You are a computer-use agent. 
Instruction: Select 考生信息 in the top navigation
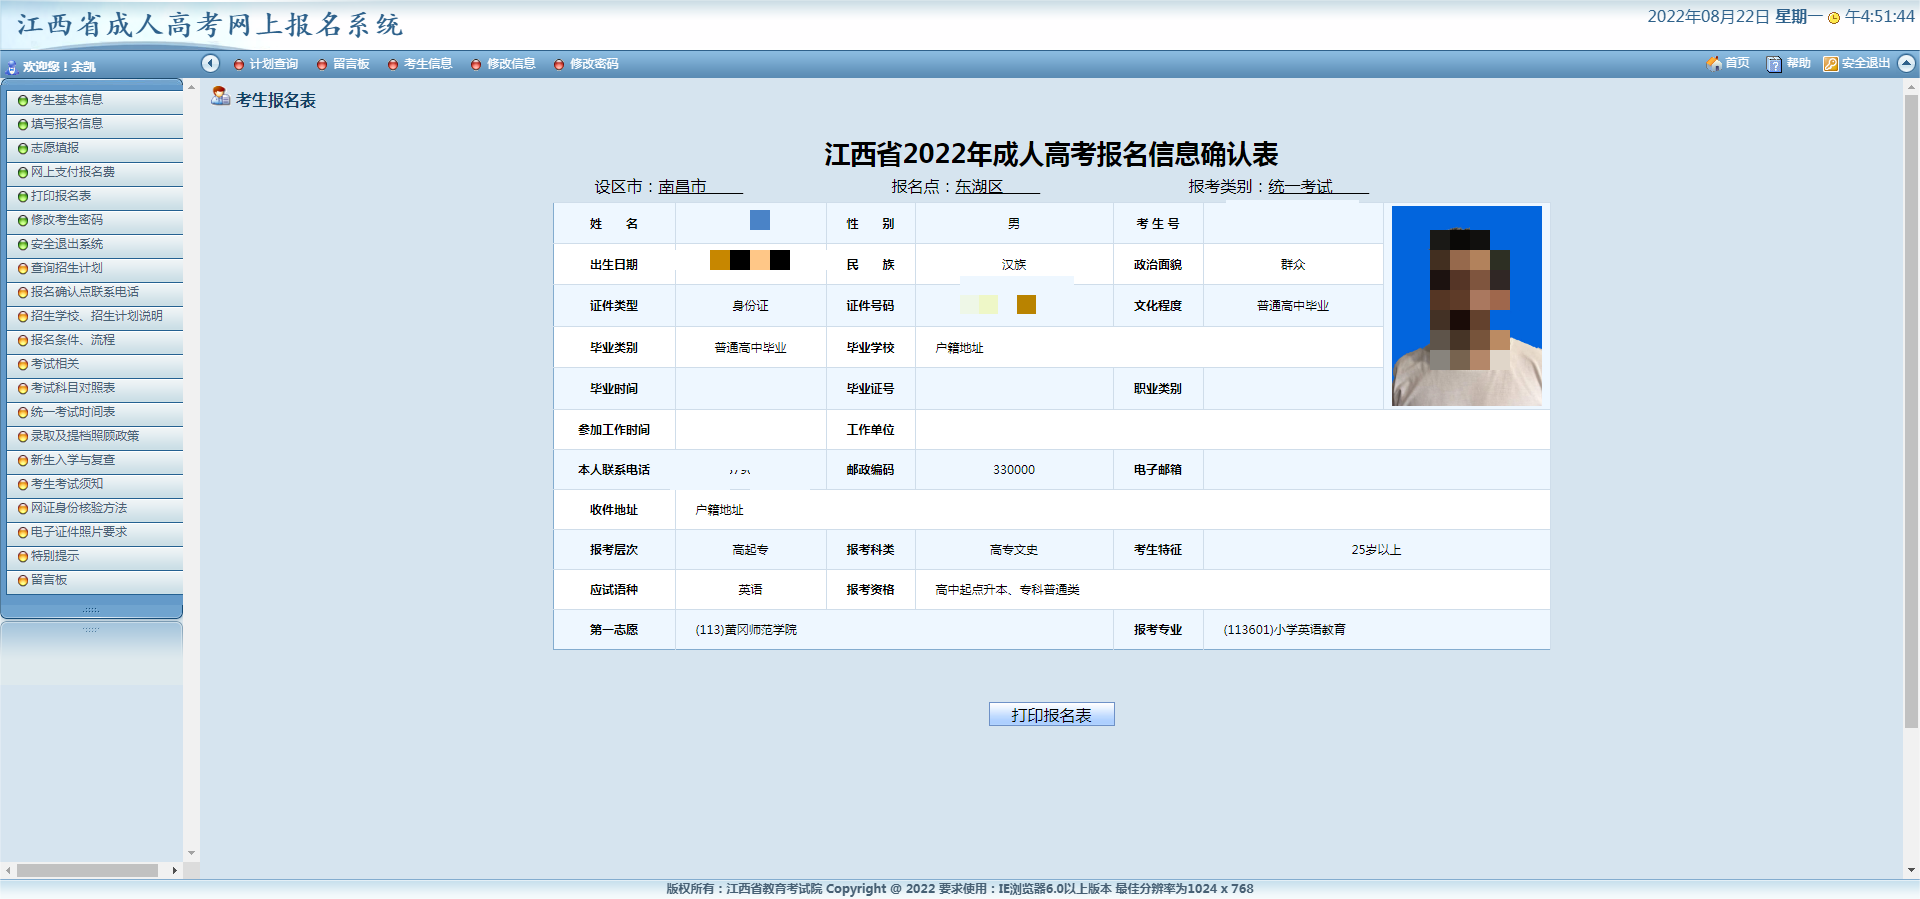[428, 64]
